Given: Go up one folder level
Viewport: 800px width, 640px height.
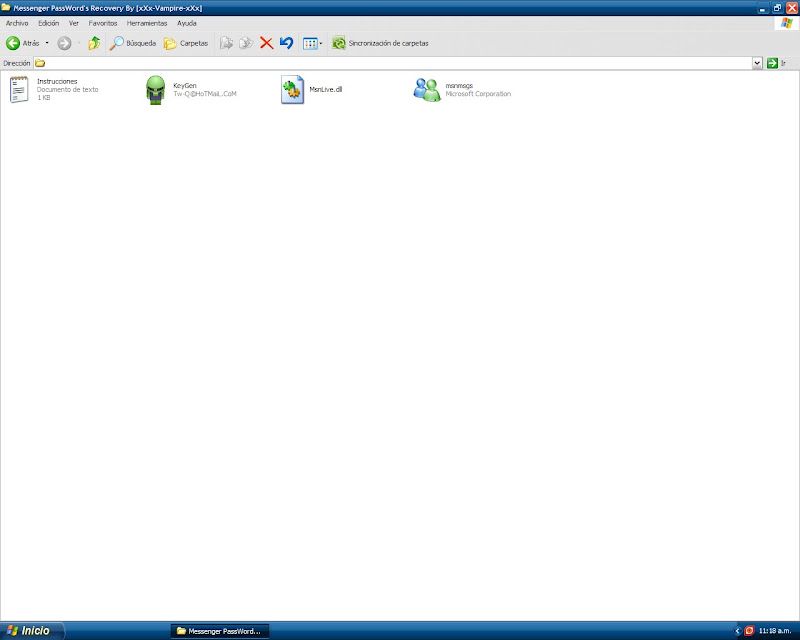Looking at the screenshot, I should click(94, 43).
